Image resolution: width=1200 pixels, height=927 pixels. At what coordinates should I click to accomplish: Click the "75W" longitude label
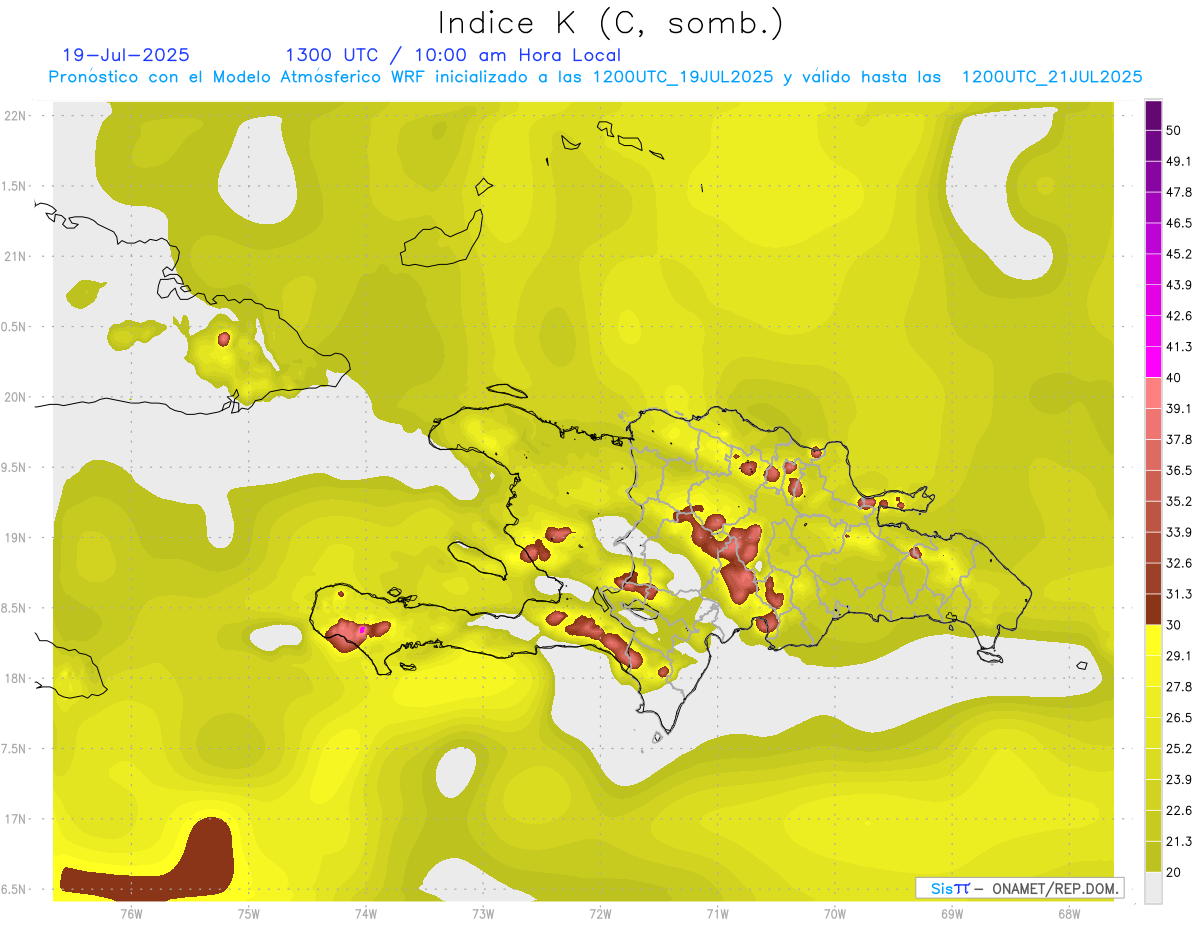(x=249, y=913)
